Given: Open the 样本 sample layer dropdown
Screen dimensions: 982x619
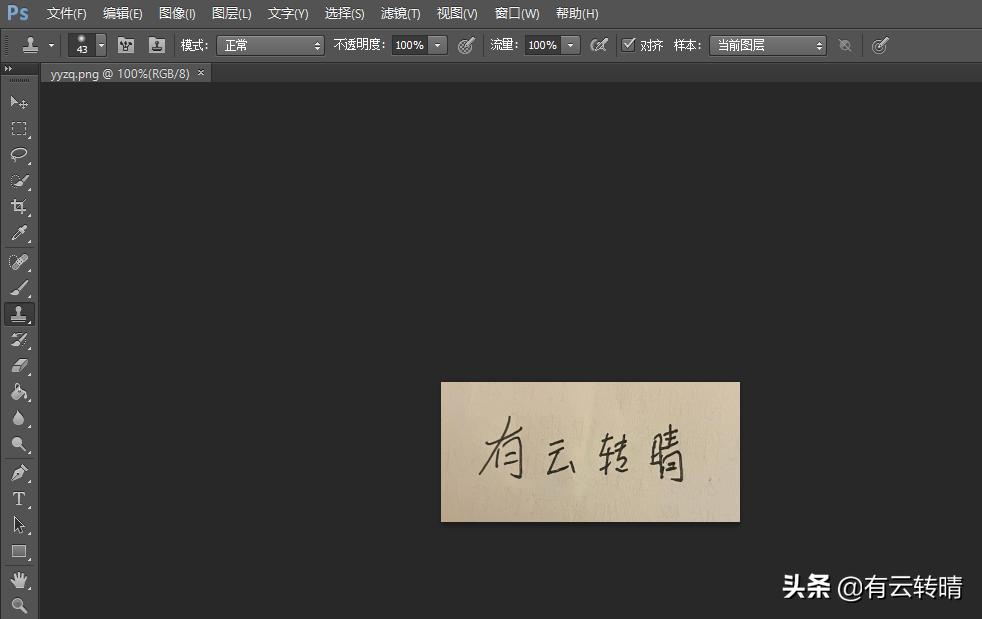Looking at the screenshot, I should 768,45.
